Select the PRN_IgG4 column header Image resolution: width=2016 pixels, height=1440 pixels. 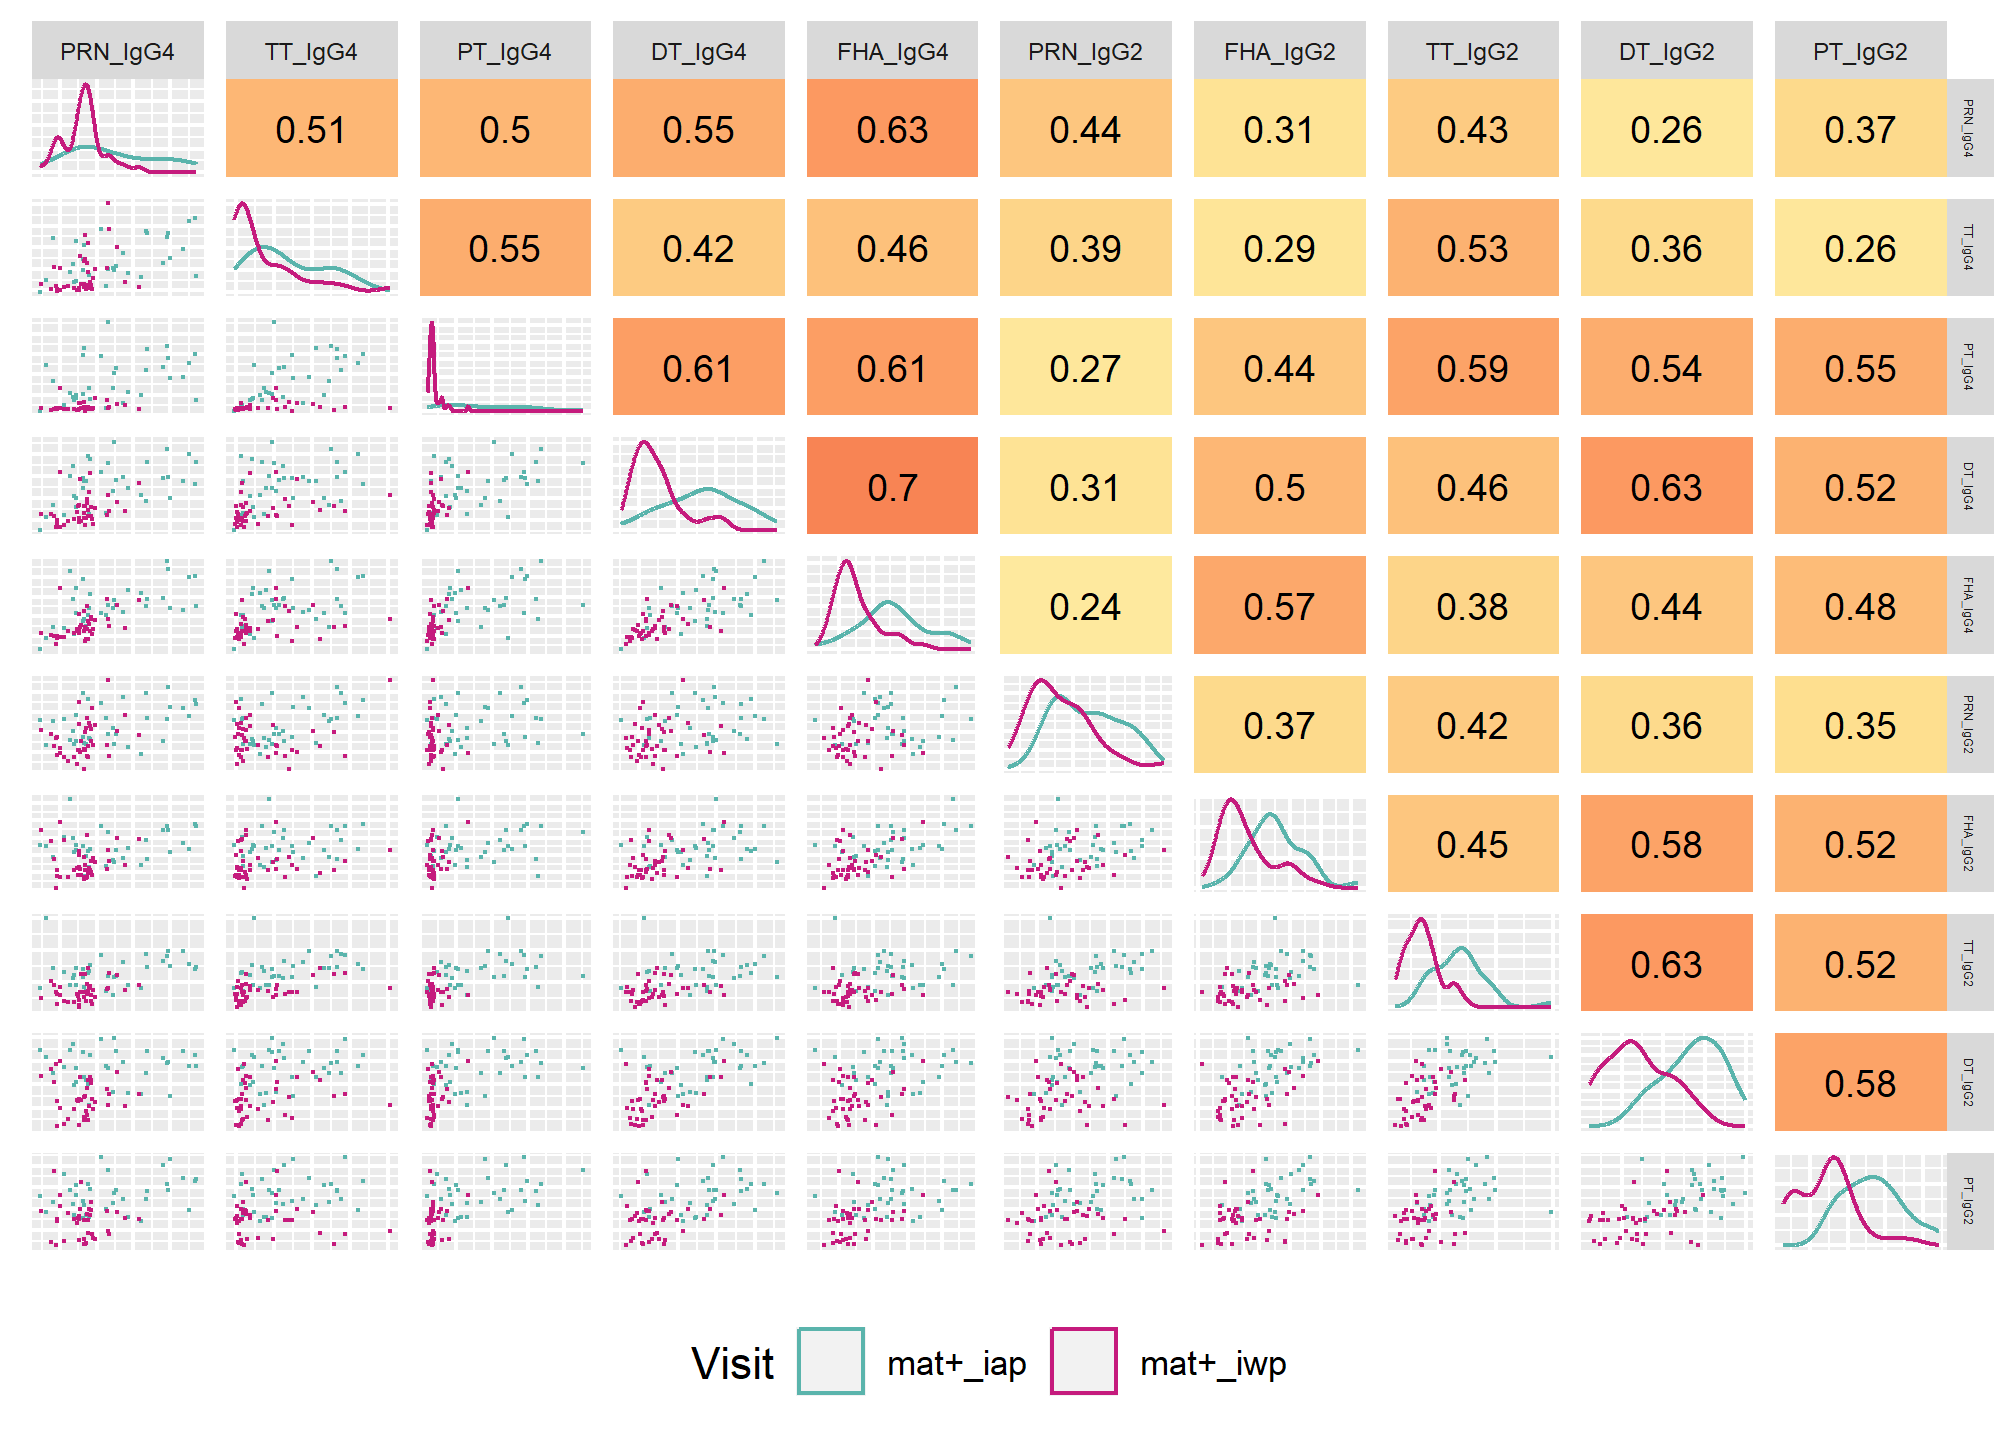(x=117, y=51)
